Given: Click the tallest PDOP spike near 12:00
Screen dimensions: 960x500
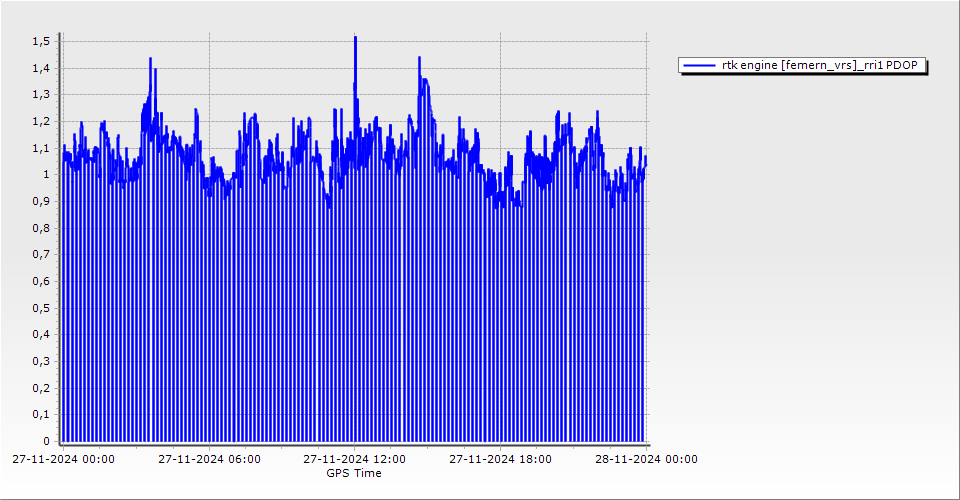Looking at the screenshot, I should click(x=355, y=38).
